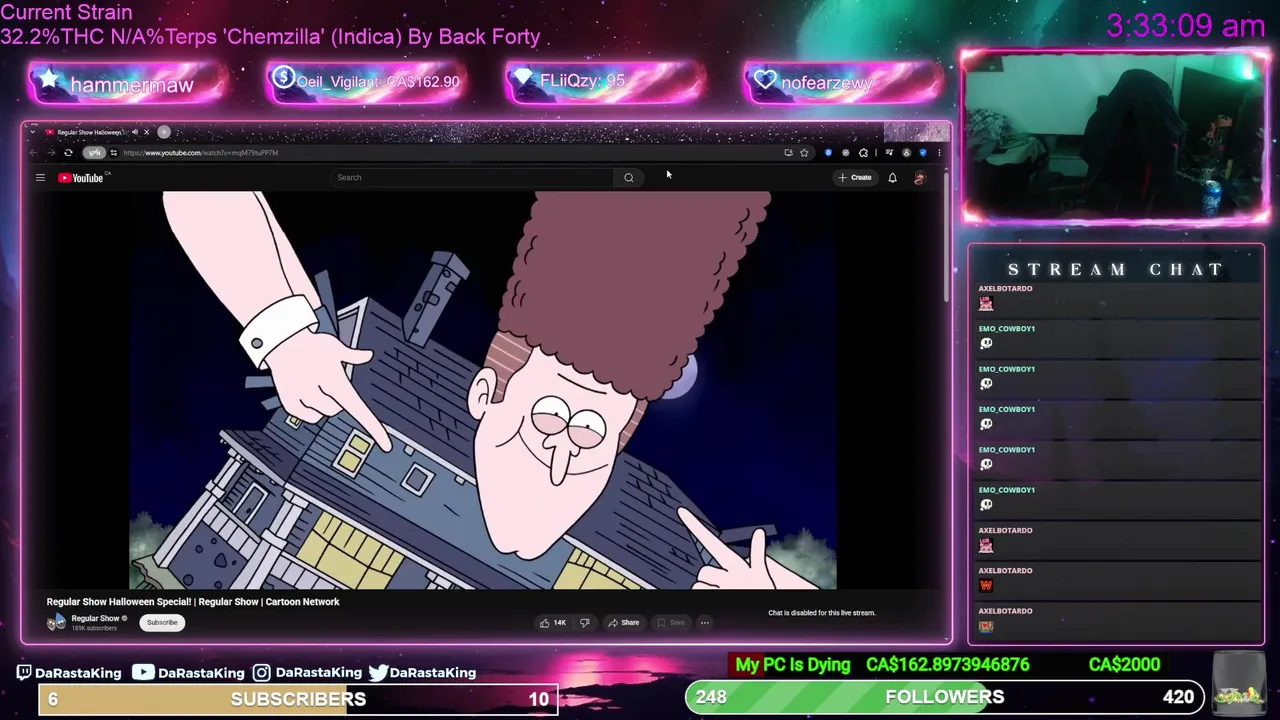Click the Twitch icon beside DaRastaKing
The image size is (1280, 720).
coord(24,673)
